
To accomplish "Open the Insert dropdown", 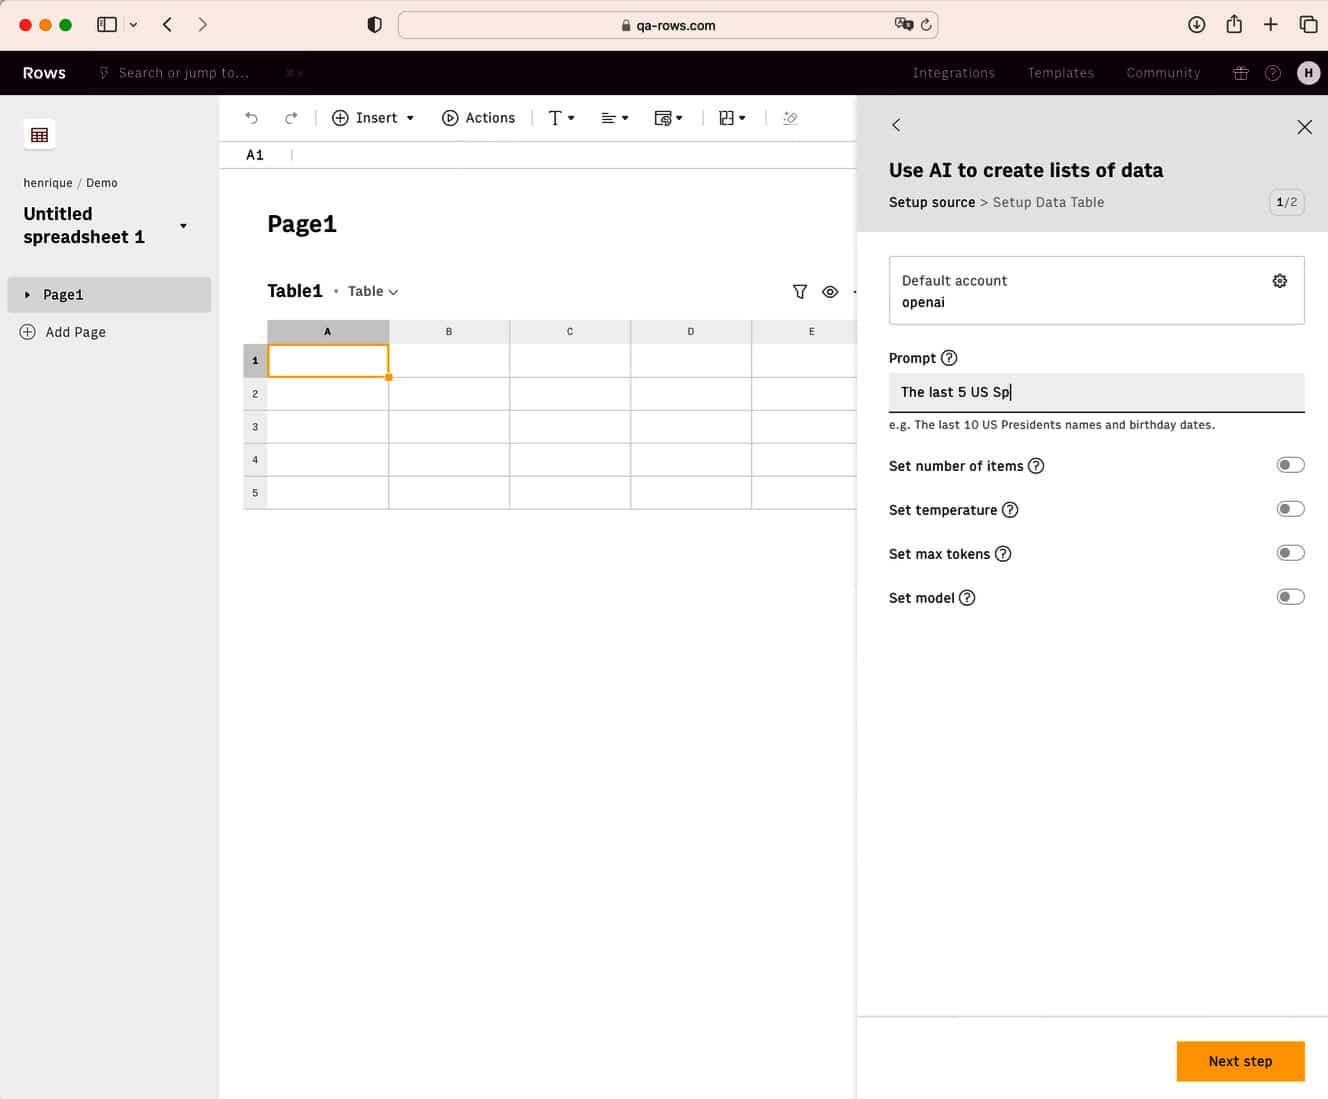I will pos(372,117).
